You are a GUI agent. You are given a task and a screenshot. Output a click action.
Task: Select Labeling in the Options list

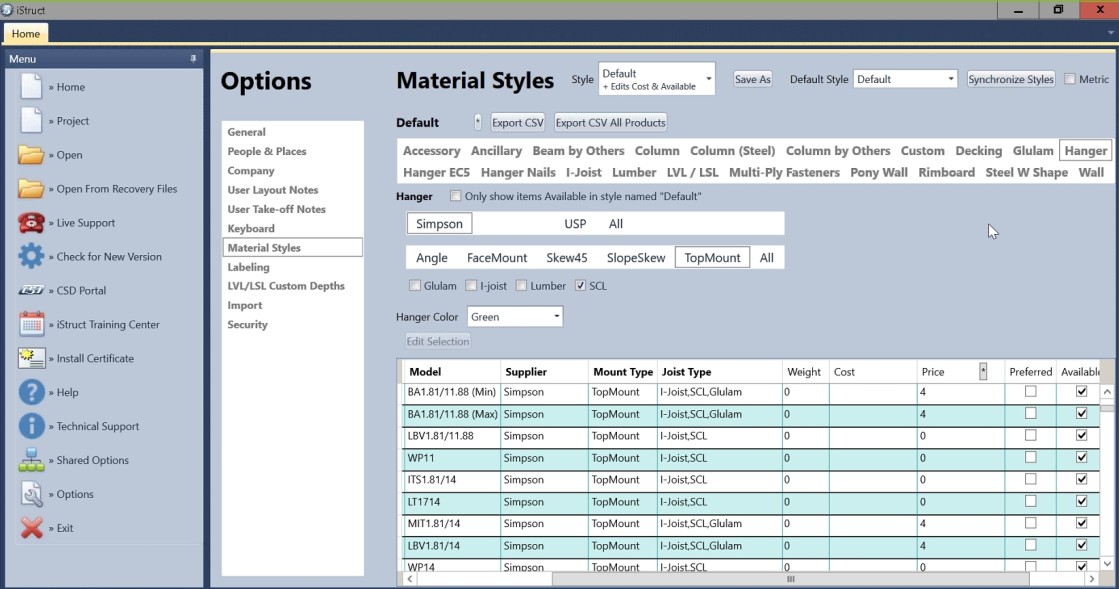[x=249, y=267]
